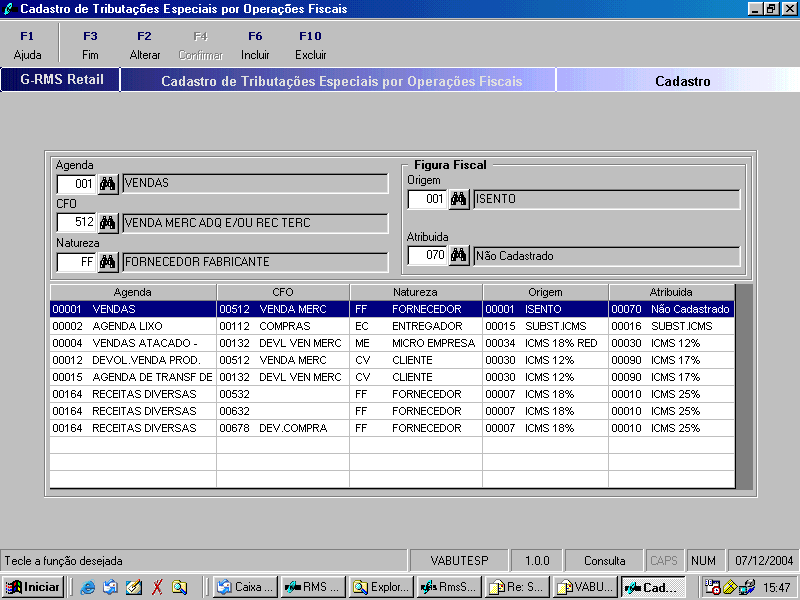800x600 pixels.
Task: Select the row 00002 AGENDA LIXO
Action: 392,326
